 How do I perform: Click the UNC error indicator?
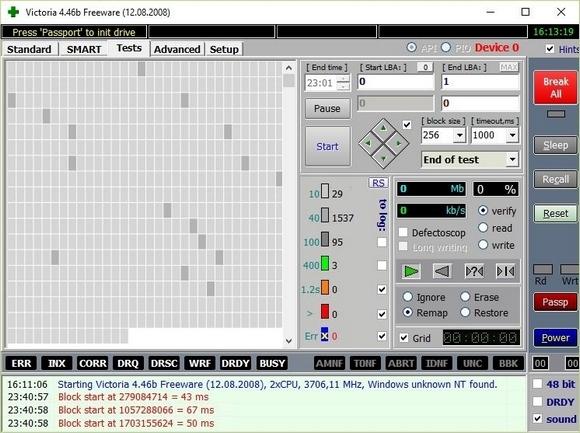[472, 363]
